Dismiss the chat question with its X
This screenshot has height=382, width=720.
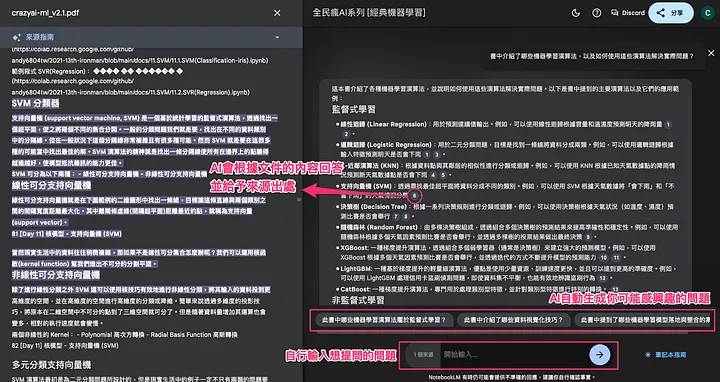pos(711,53)
